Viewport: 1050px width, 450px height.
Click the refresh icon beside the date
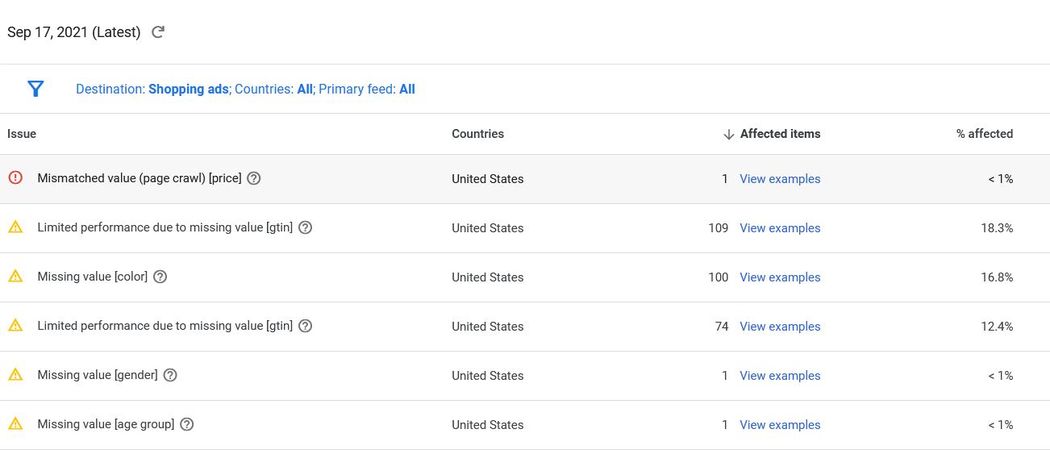(x=158, y=32)
